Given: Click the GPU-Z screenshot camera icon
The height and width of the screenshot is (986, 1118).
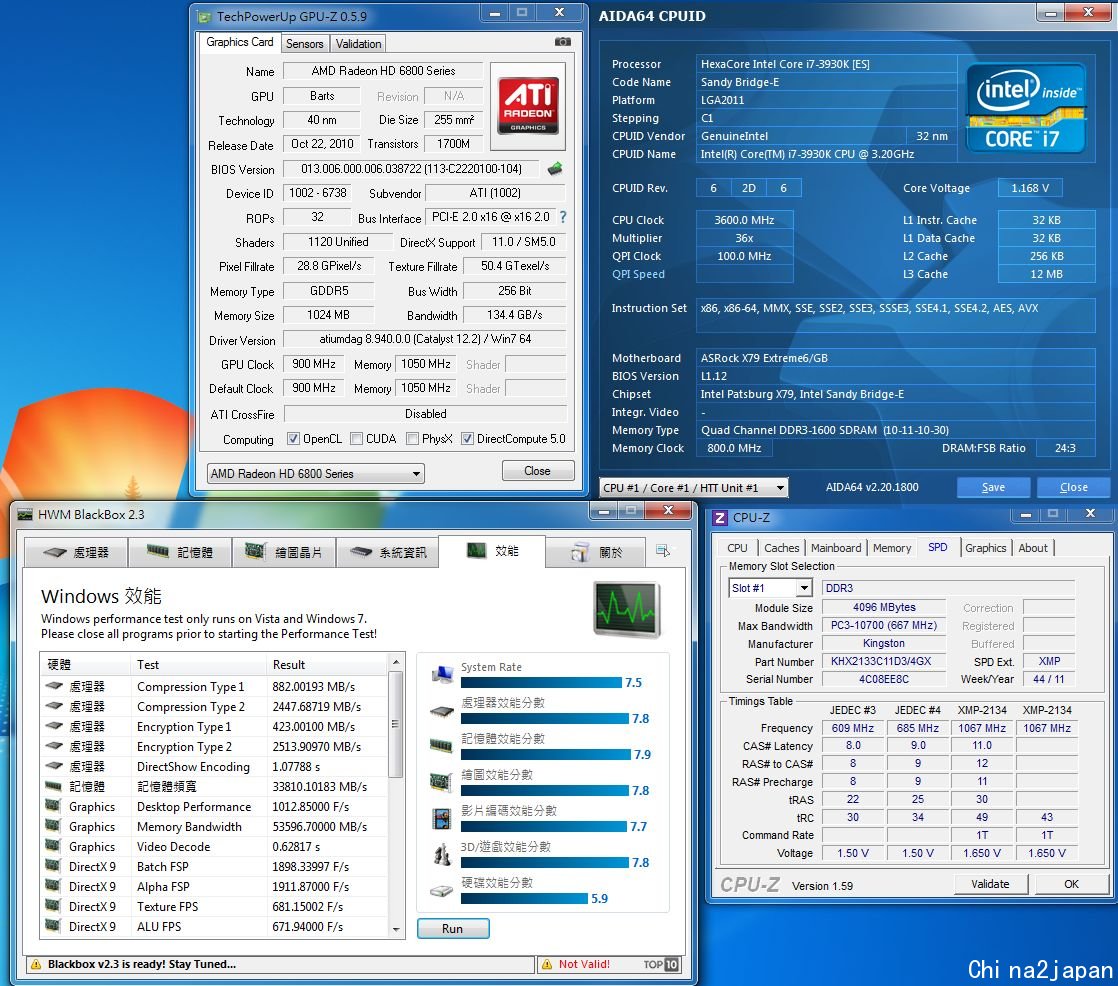Looking at the screenshot, I should coord(563,42).
